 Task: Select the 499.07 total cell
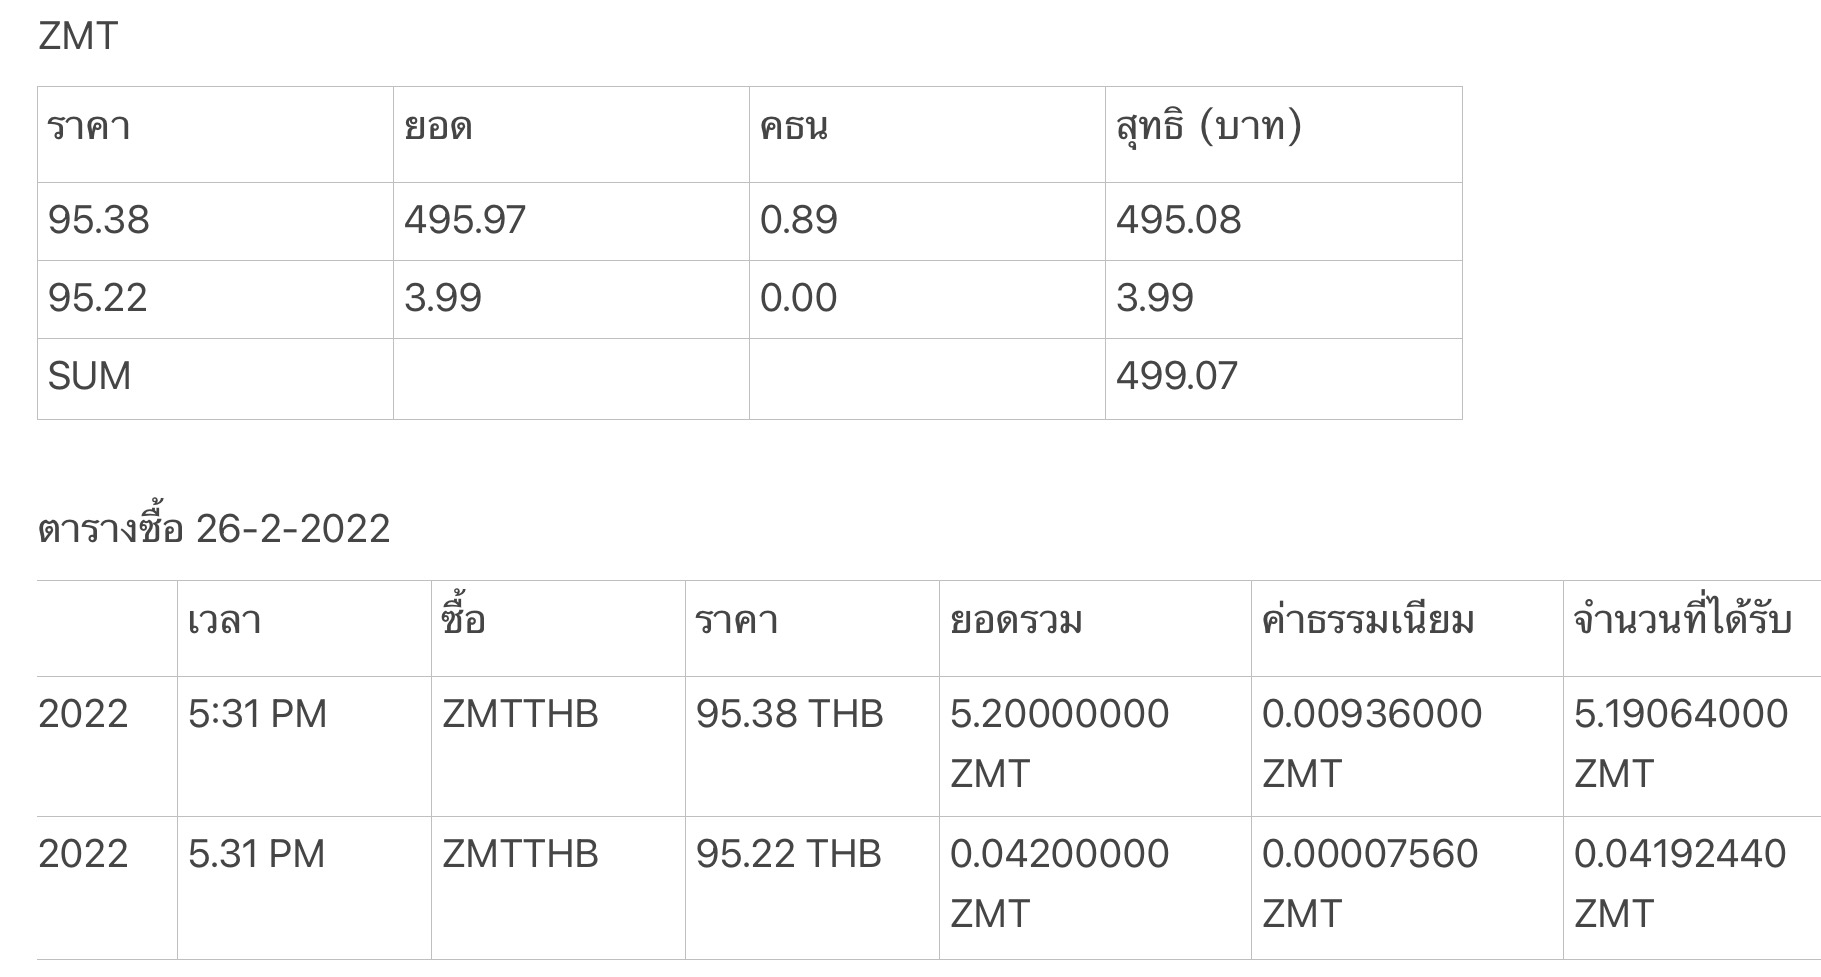[1283, 378]
